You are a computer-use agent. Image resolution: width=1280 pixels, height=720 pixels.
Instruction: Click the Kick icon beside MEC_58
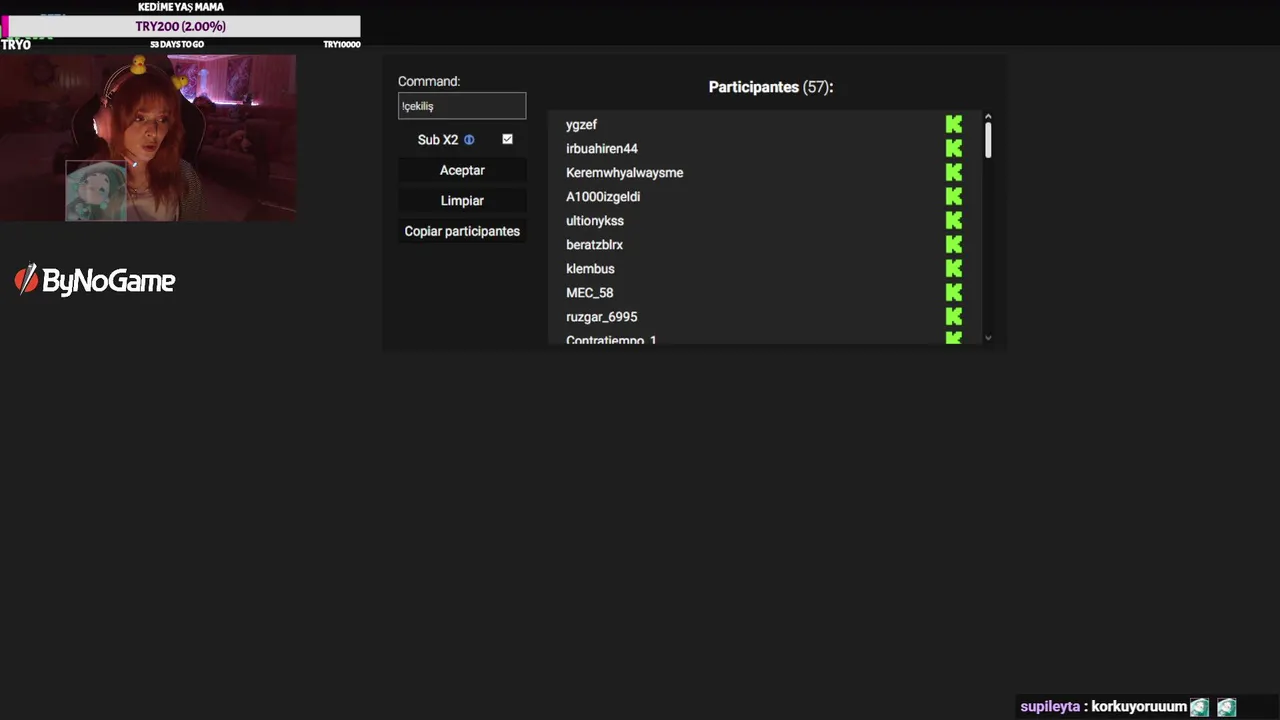point(954,292)
